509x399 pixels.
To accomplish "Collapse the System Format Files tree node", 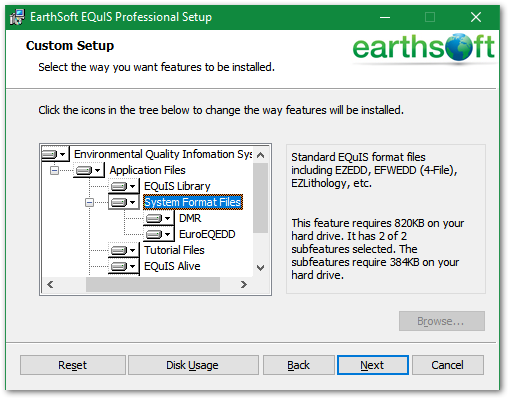I will (x=89, y=202).
